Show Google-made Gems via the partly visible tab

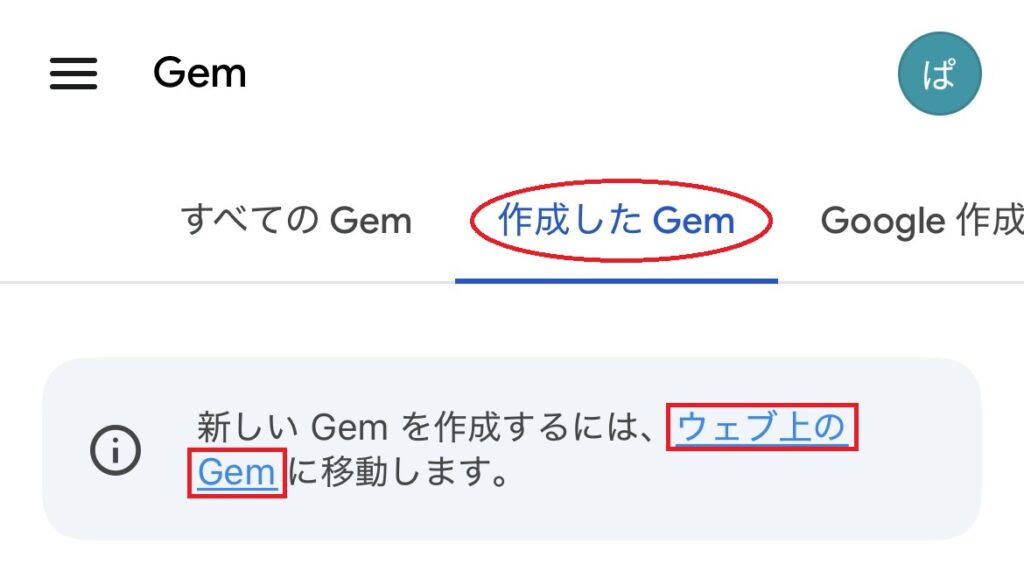[x=922, y=220]
